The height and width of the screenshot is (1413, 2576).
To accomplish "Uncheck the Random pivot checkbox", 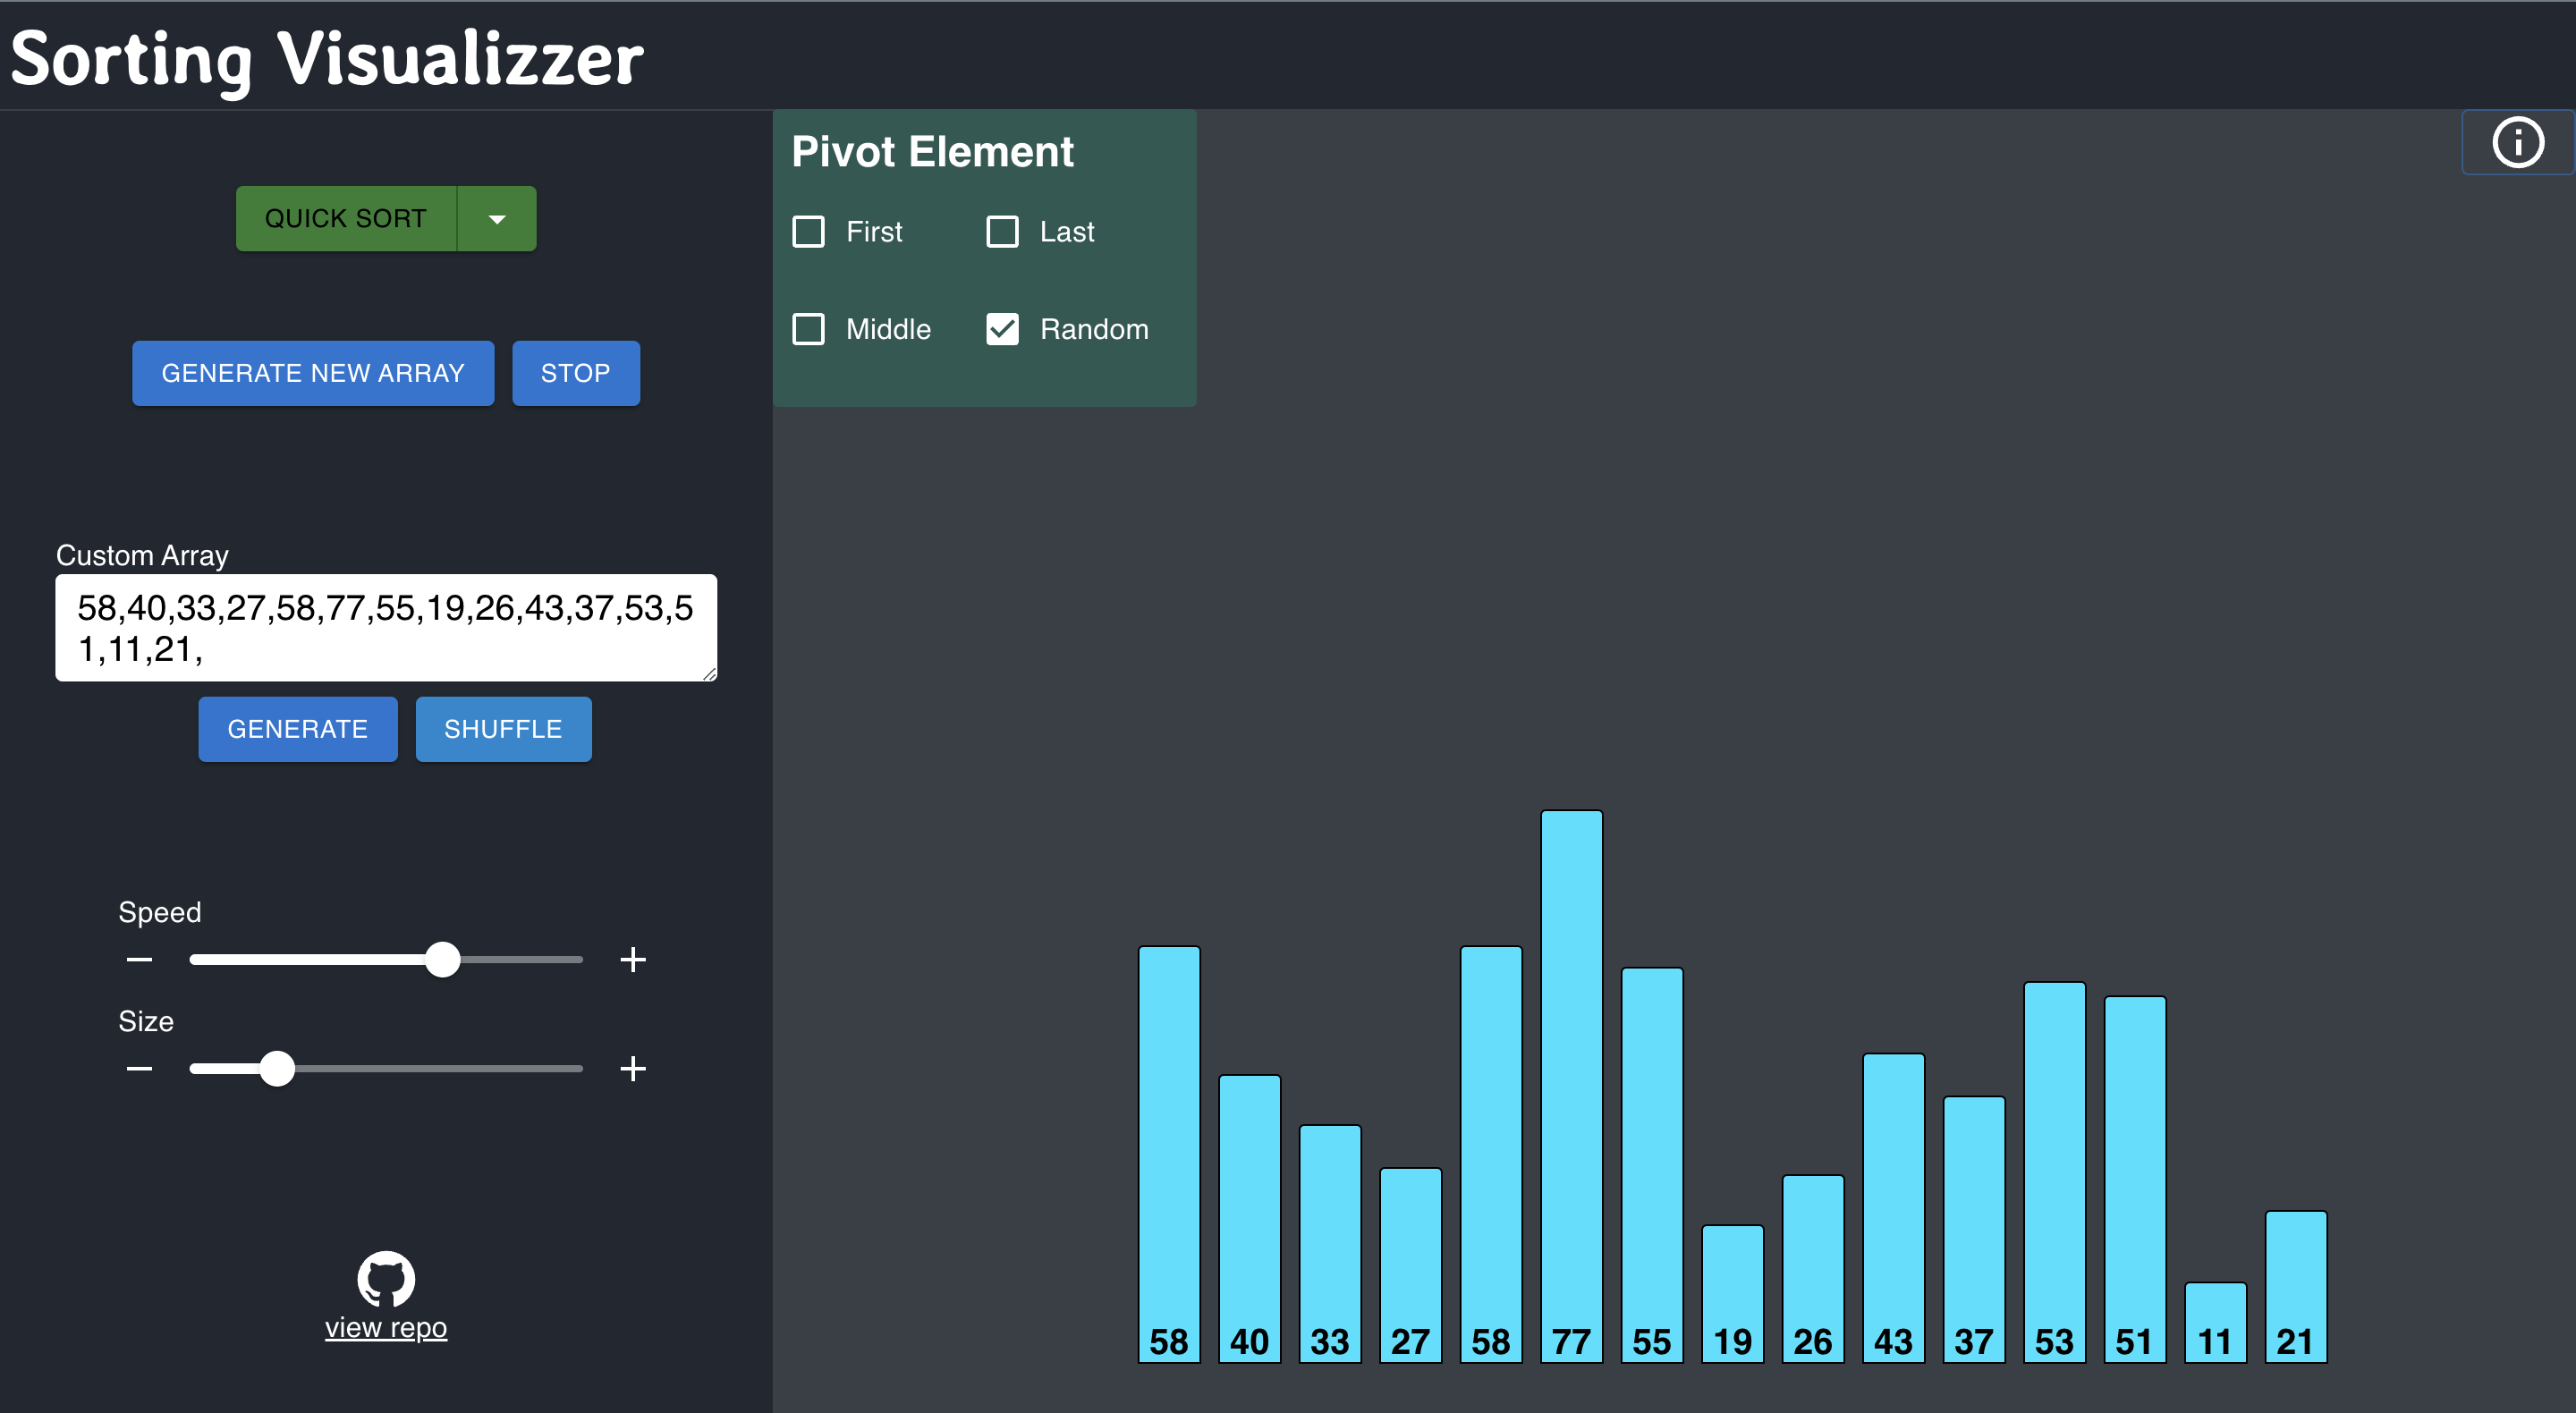I will pos(1002,329).
